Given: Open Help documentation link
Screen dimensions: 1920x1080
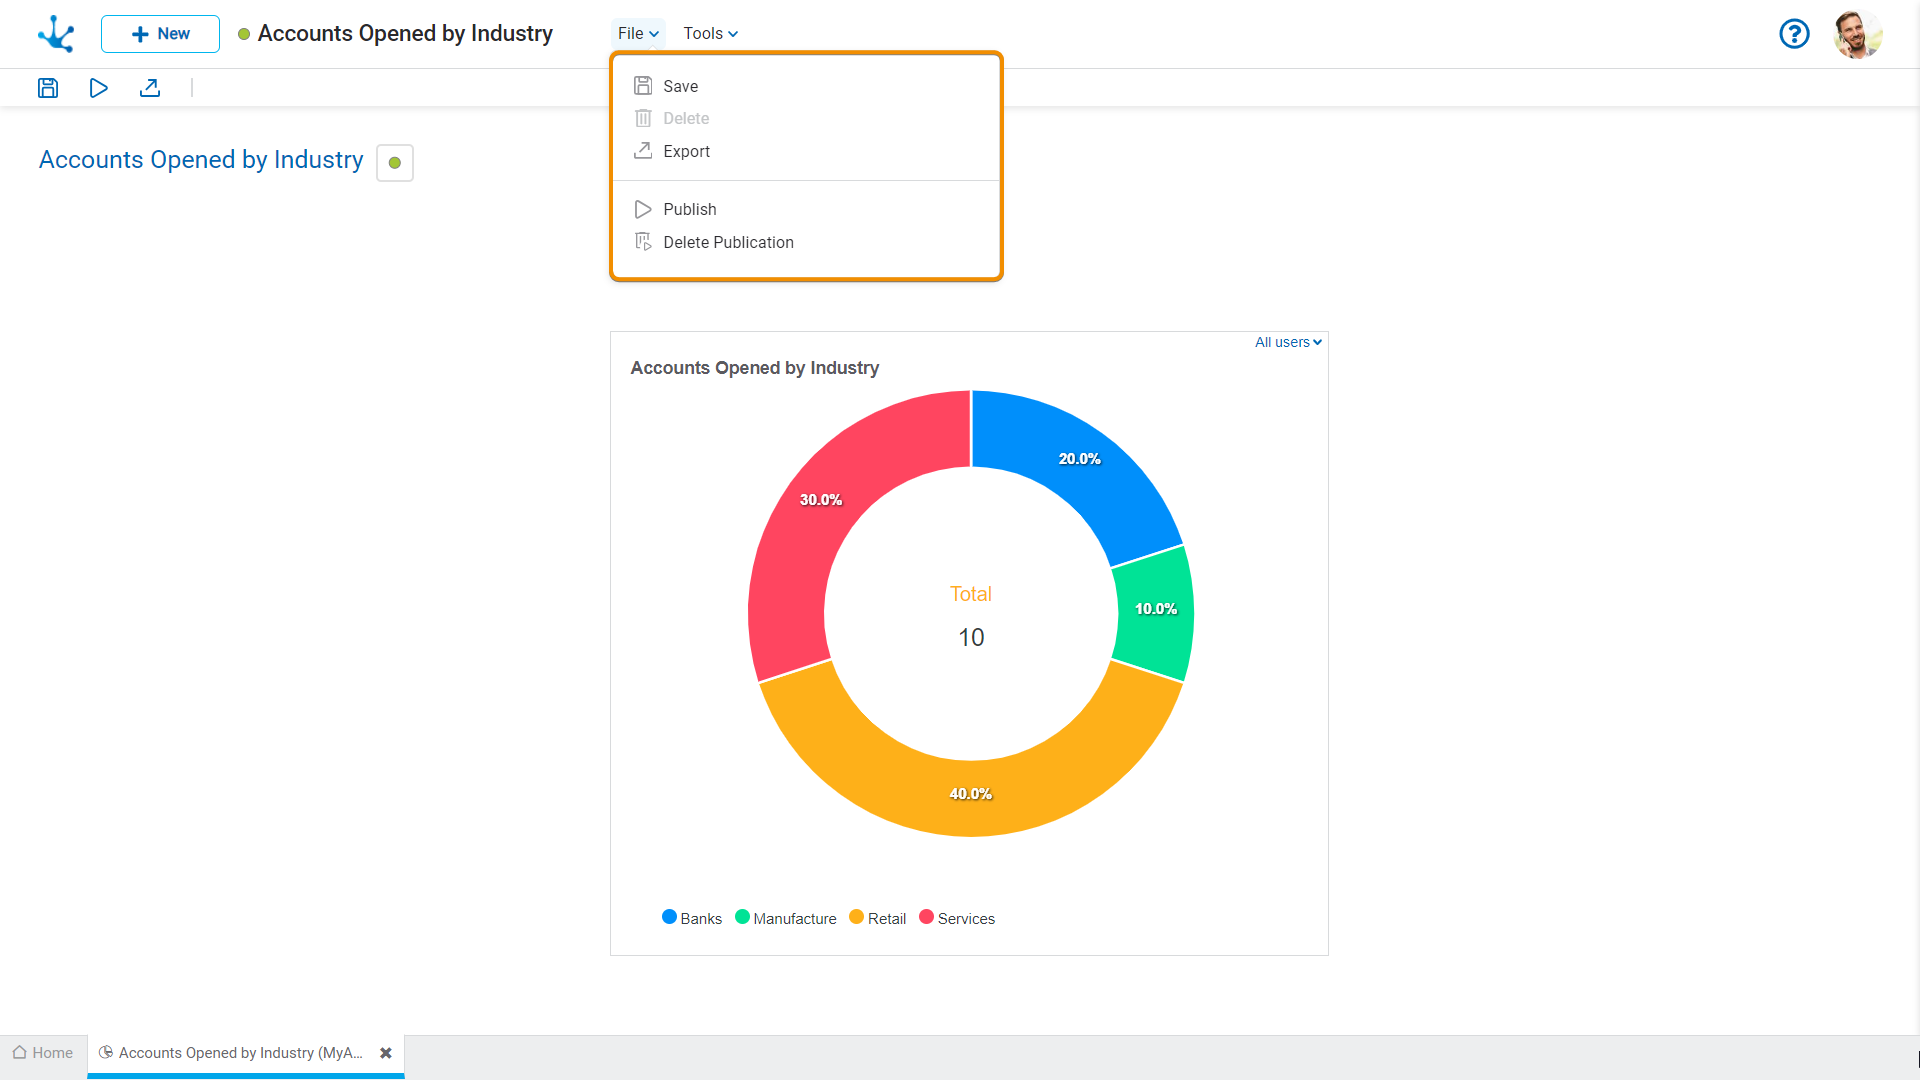Looking at the screenshot, I should [1795, 32].
